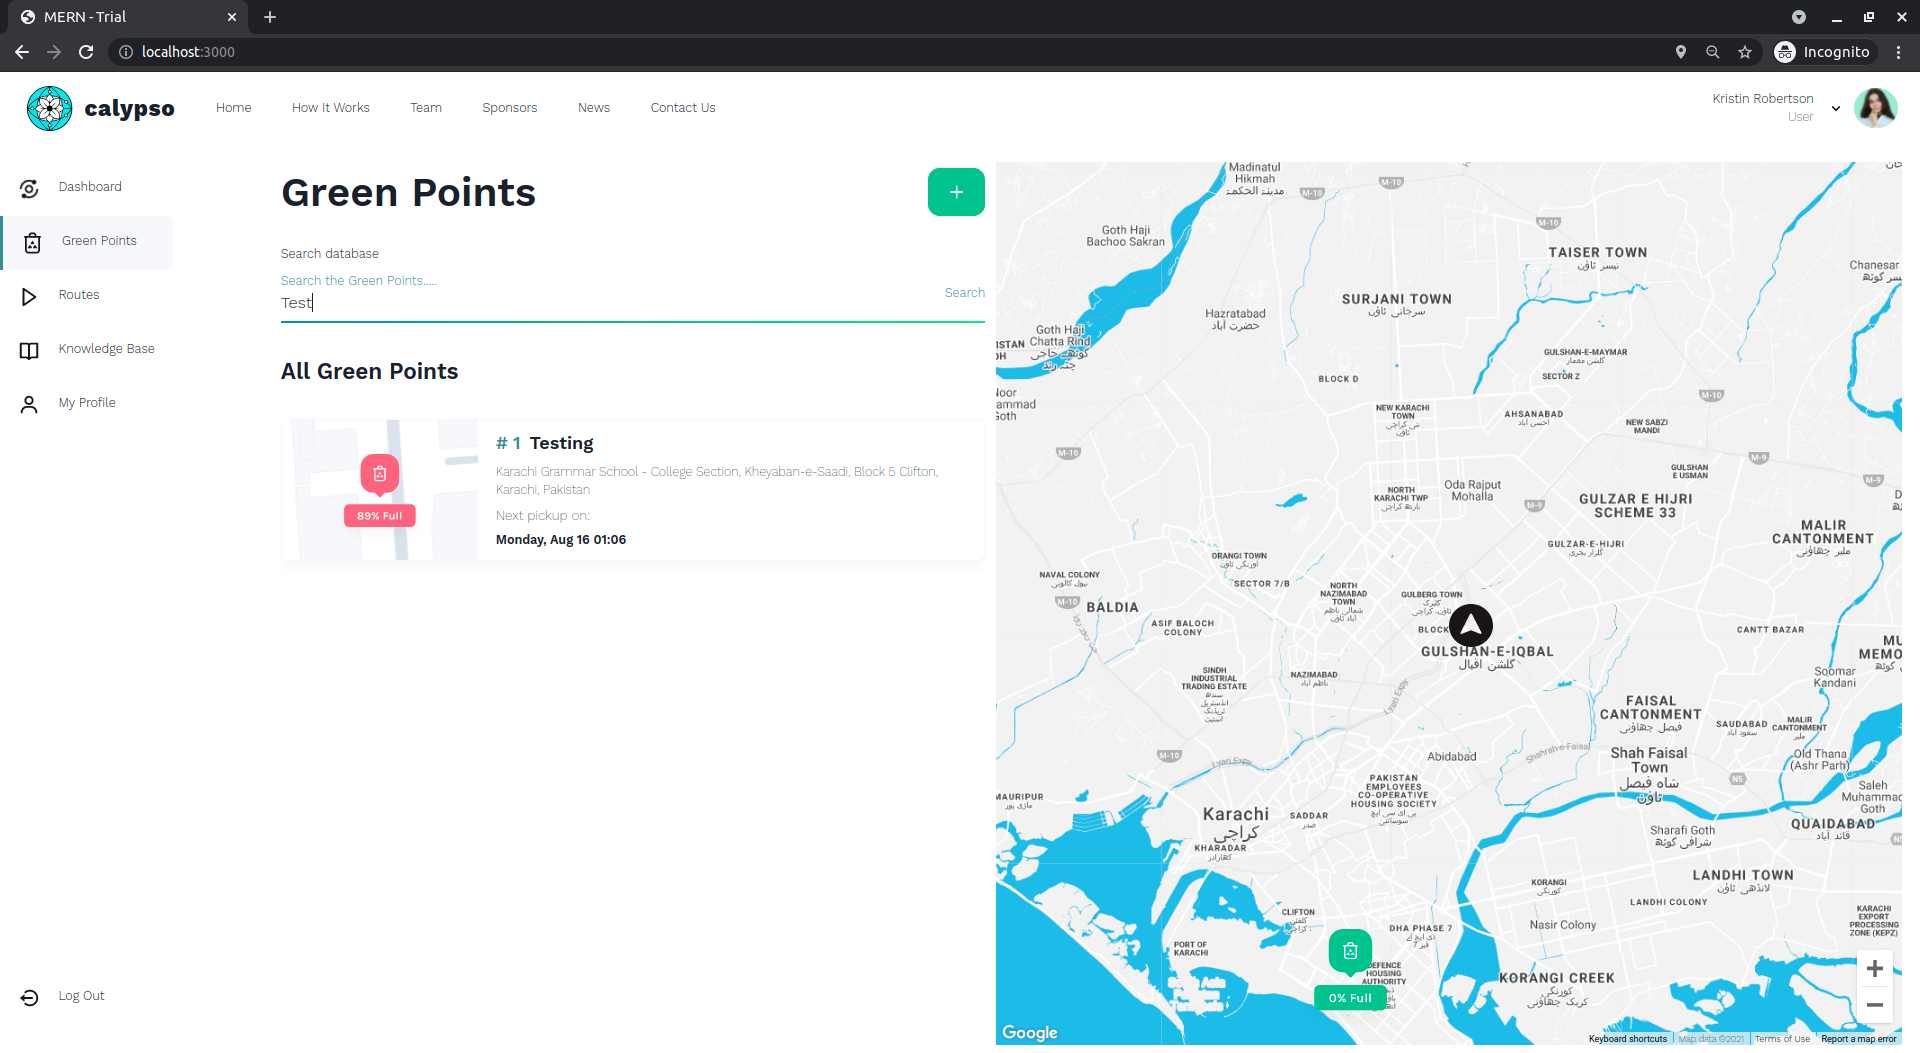This screenshot has height=1053, width=1920.
Task: Open Team nav link
Action: pyautogui.click(x=426, y=108)
